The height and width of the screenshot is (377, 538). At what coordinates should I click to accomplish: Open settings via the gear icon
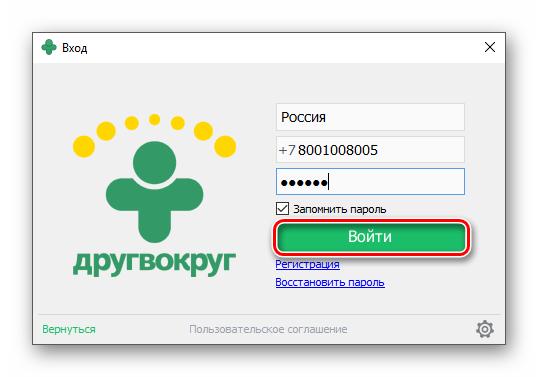click(x=485, y=329)
